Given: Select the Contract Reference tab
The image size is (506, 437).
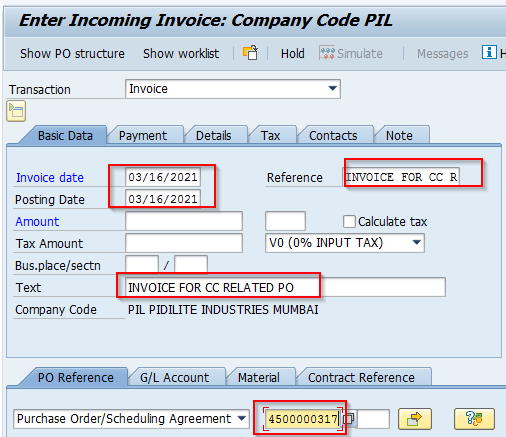Looking at the screenshot, I should [x=361, y=378].
